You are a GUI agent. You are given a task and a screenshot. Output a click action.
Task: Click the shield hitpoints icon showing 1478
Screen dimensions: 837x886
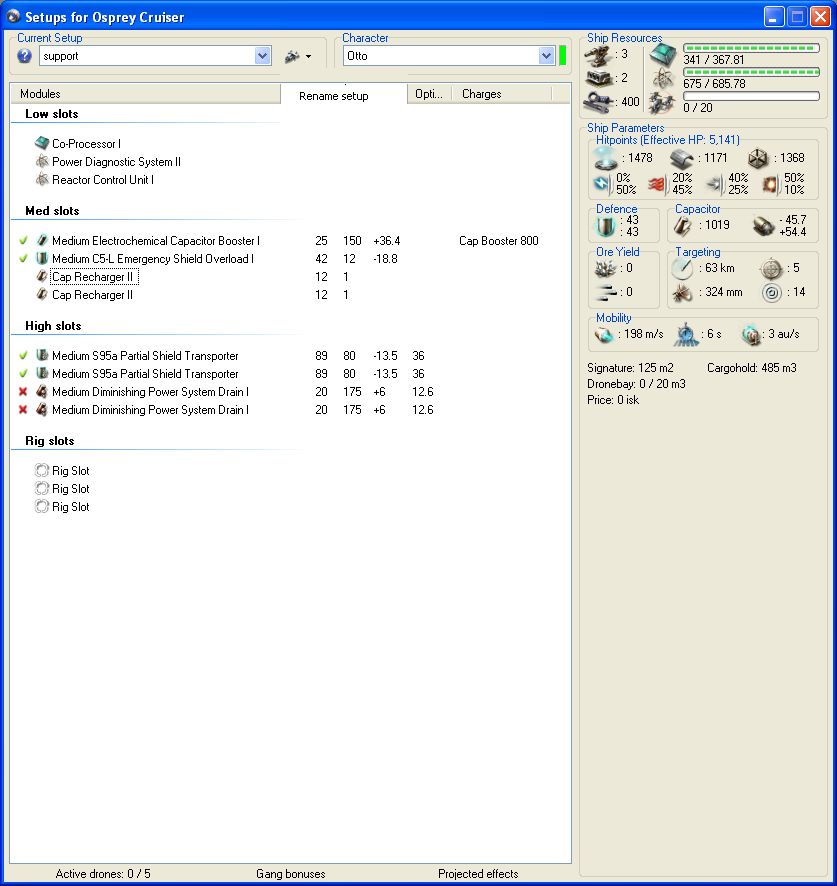click(606, 159)
